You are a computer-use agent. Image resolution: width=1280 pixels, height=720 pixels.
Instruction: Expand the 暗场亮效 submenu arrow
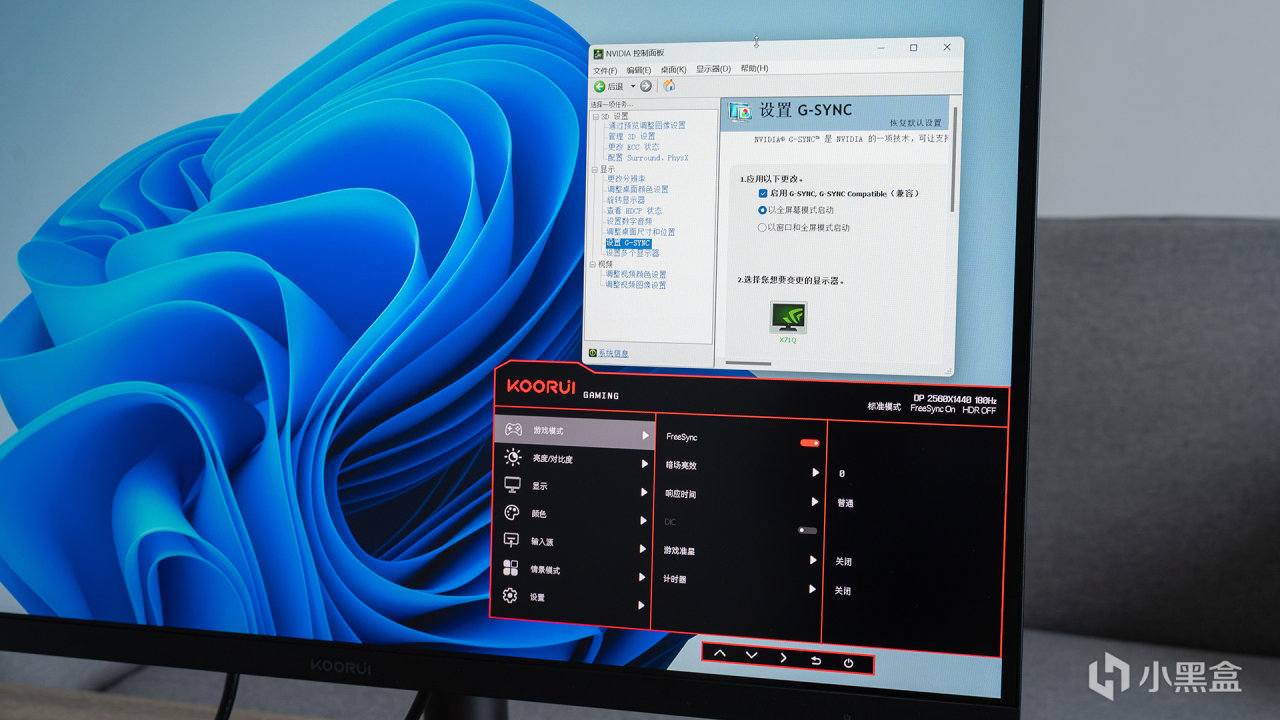point(815,472)
